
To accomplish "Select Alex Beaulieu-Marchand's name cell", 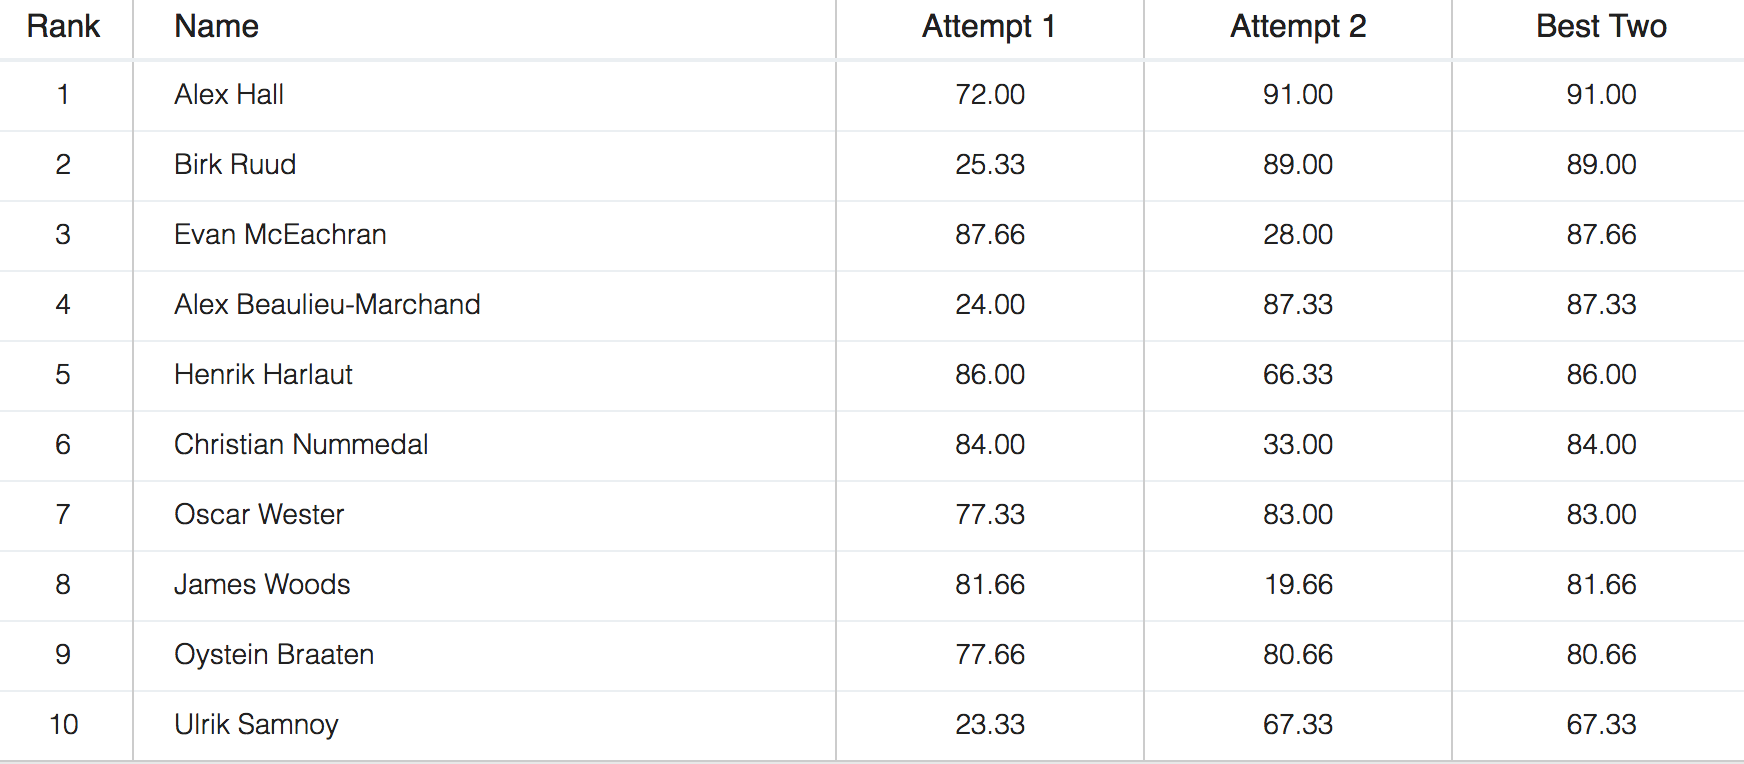I will pos(327,305).
